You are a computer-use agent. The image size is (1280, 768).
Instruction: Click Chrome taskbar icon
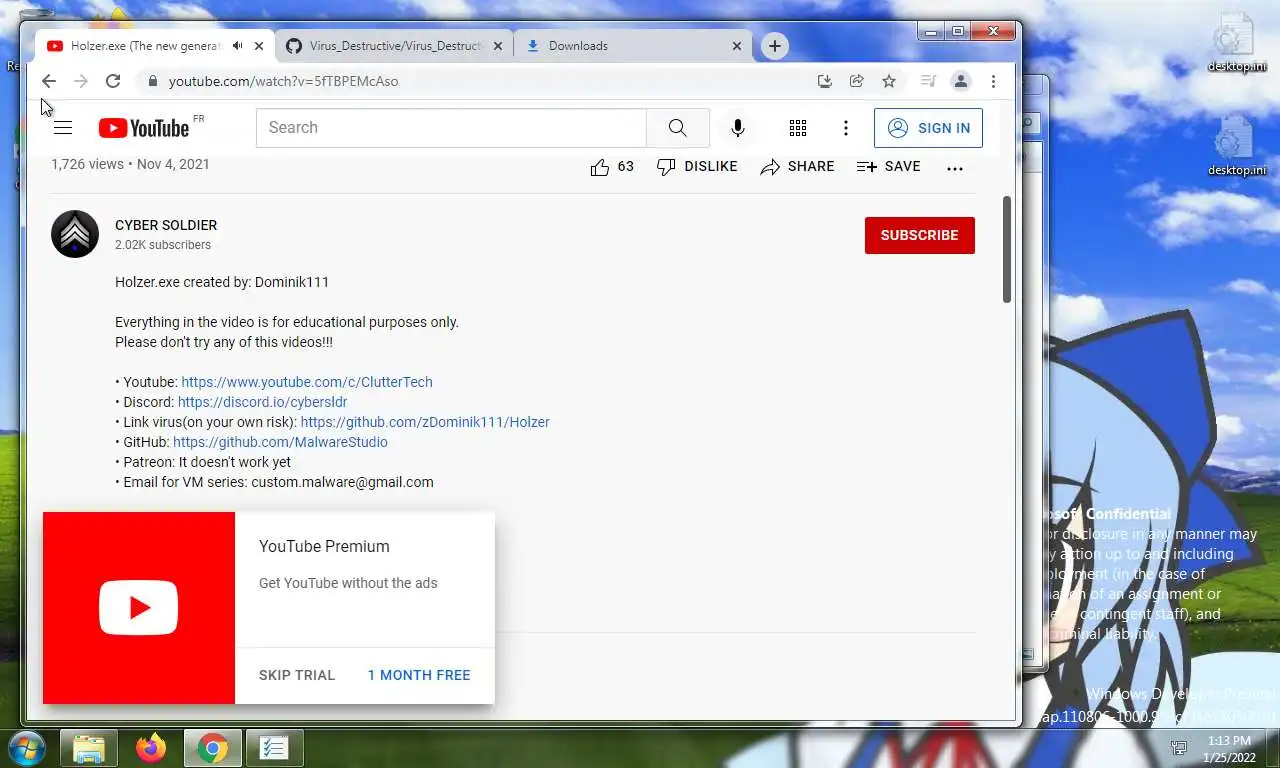coord(212,748)
